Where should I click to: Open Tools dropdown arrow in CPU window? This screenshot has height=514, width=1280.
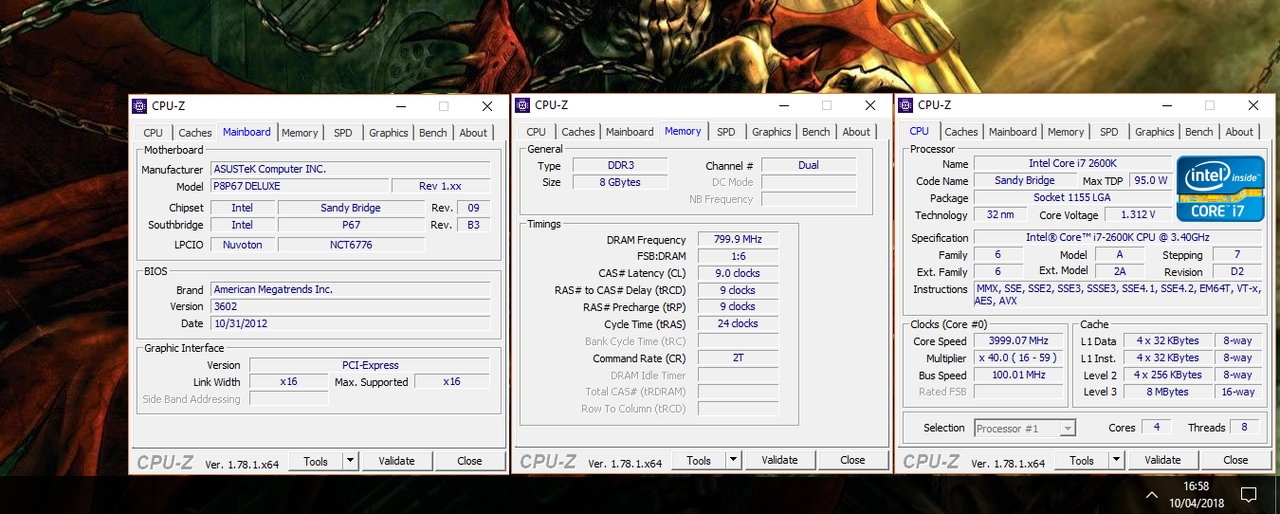click(x=1116, y=461)
